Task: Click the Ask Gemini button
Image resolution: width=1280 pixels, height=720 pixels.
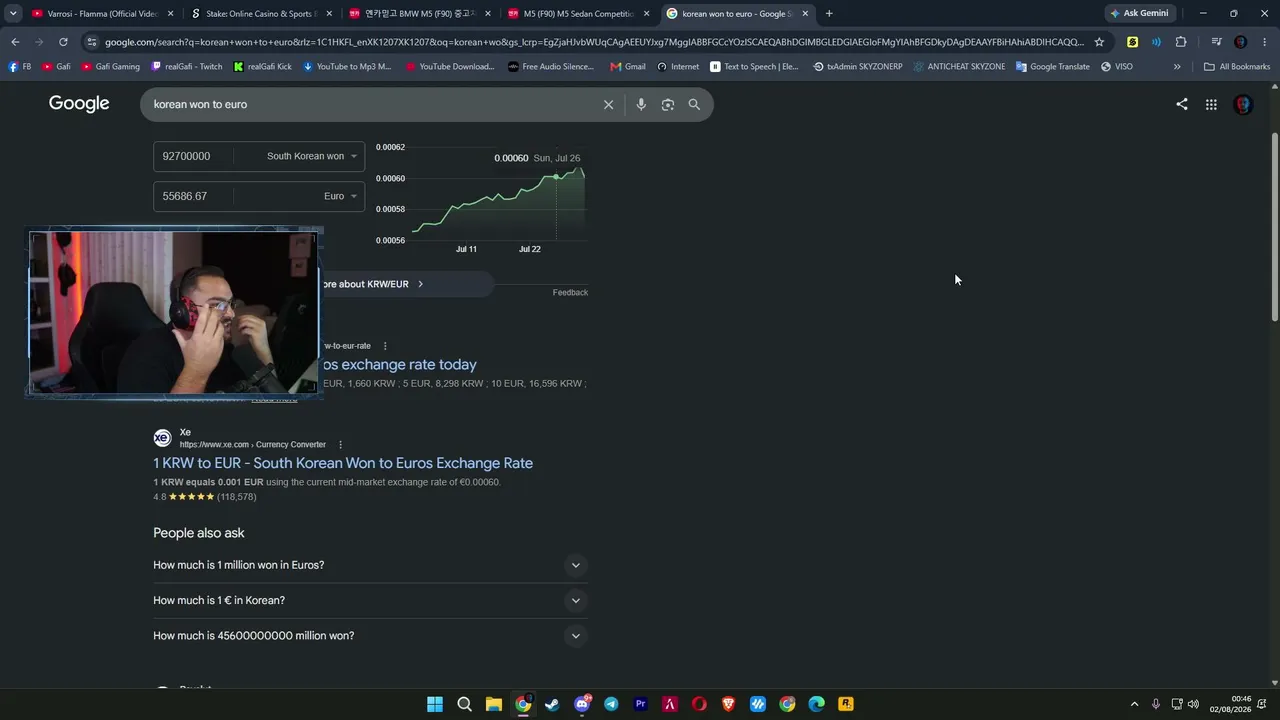Action: pyautogui.click(x=1139, y=13)
